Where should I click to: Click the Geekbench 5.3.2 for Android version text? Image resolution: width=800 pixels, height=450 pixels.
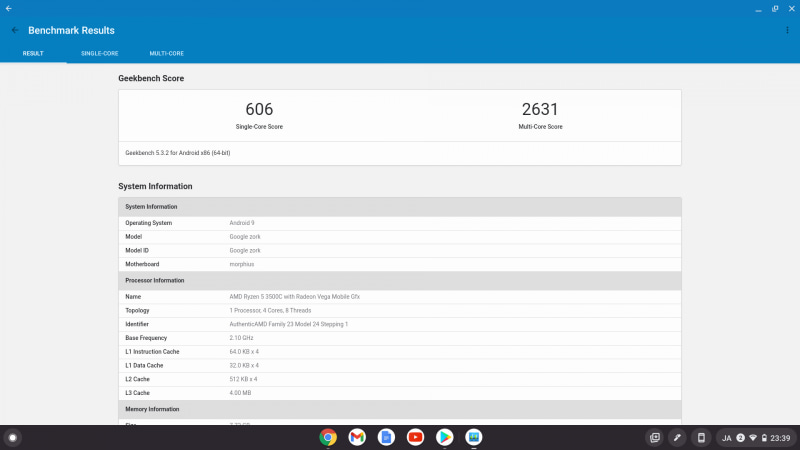(x=178, y=153)
